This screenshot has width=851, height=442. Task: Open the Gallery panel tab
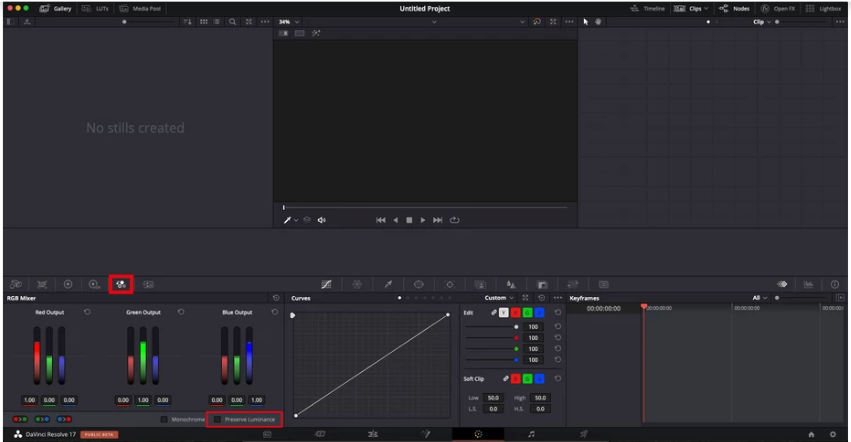click(x=56, y=9)
